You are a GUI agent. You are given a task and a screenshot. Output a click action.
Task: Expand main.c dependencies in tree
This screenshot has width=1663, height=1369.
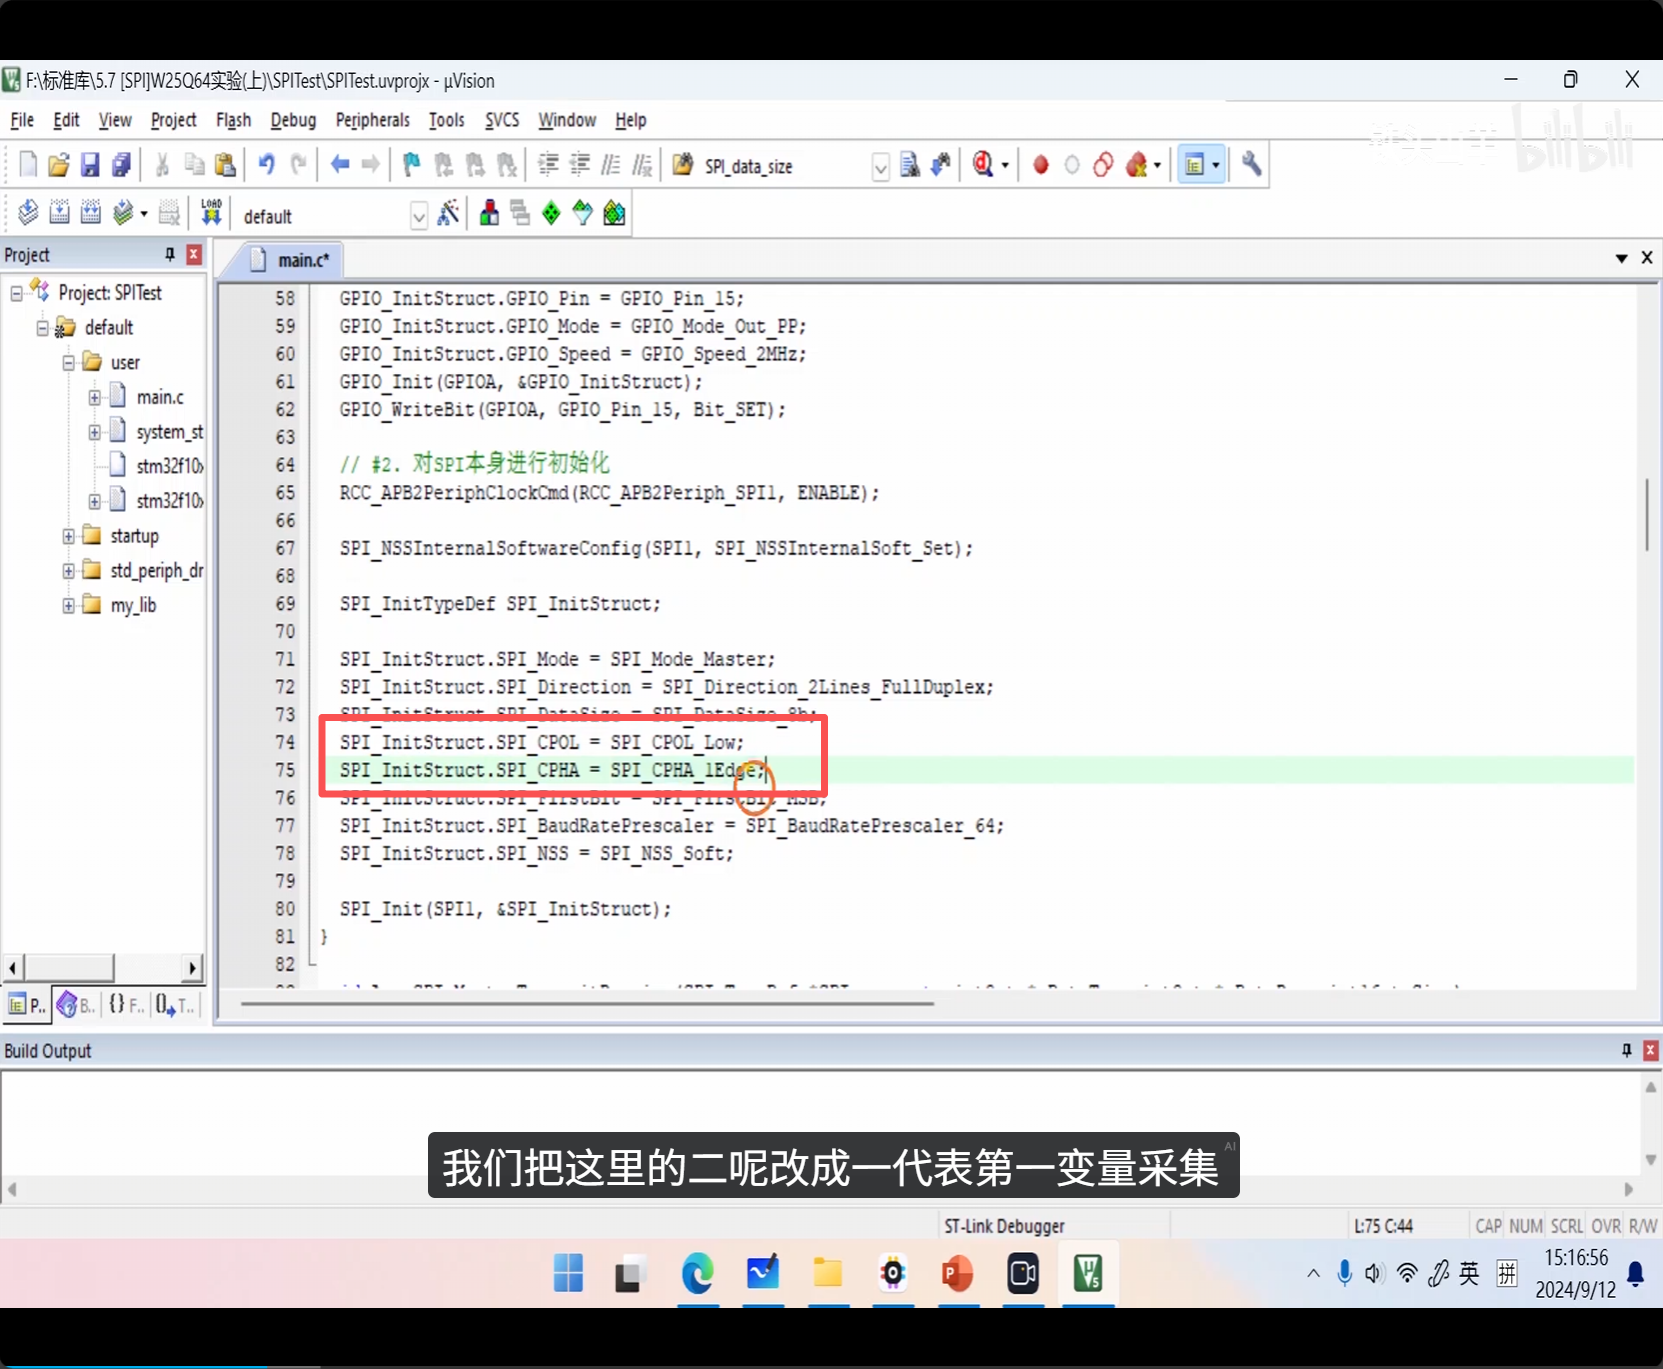94,397
